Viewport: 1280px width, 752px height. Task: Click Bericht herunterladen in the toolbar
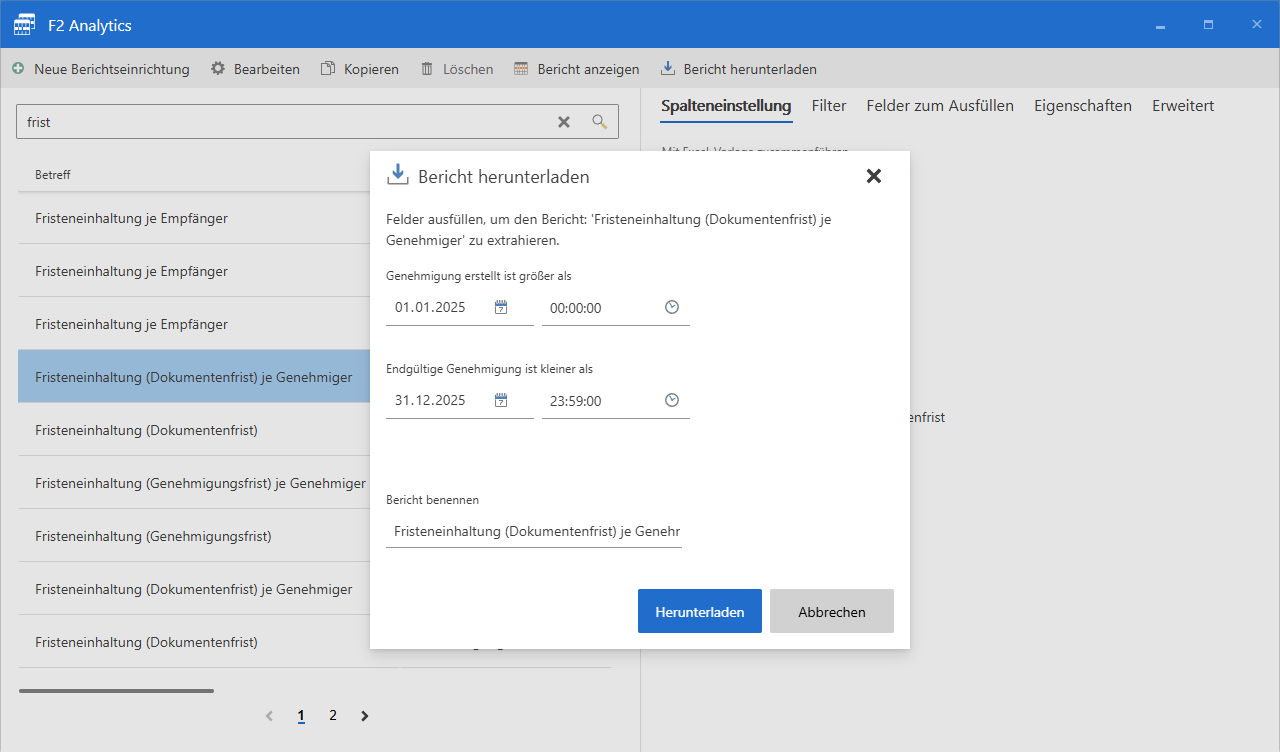coord(738,69)
